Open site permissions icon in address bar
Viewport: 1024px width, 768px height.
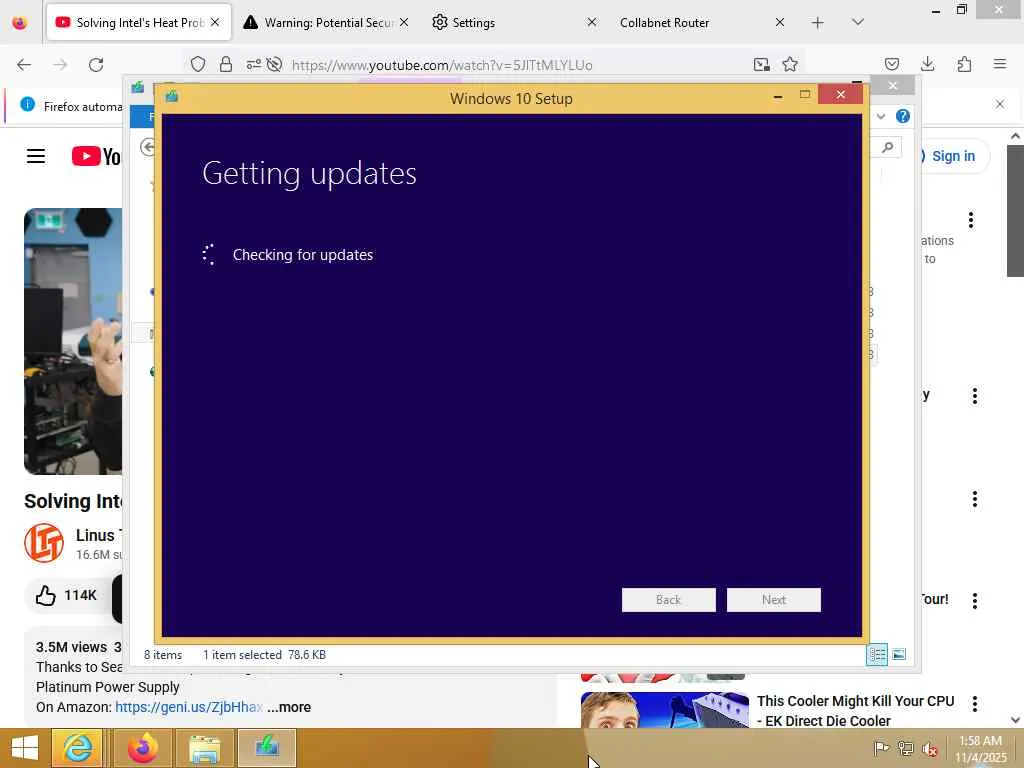253,64
